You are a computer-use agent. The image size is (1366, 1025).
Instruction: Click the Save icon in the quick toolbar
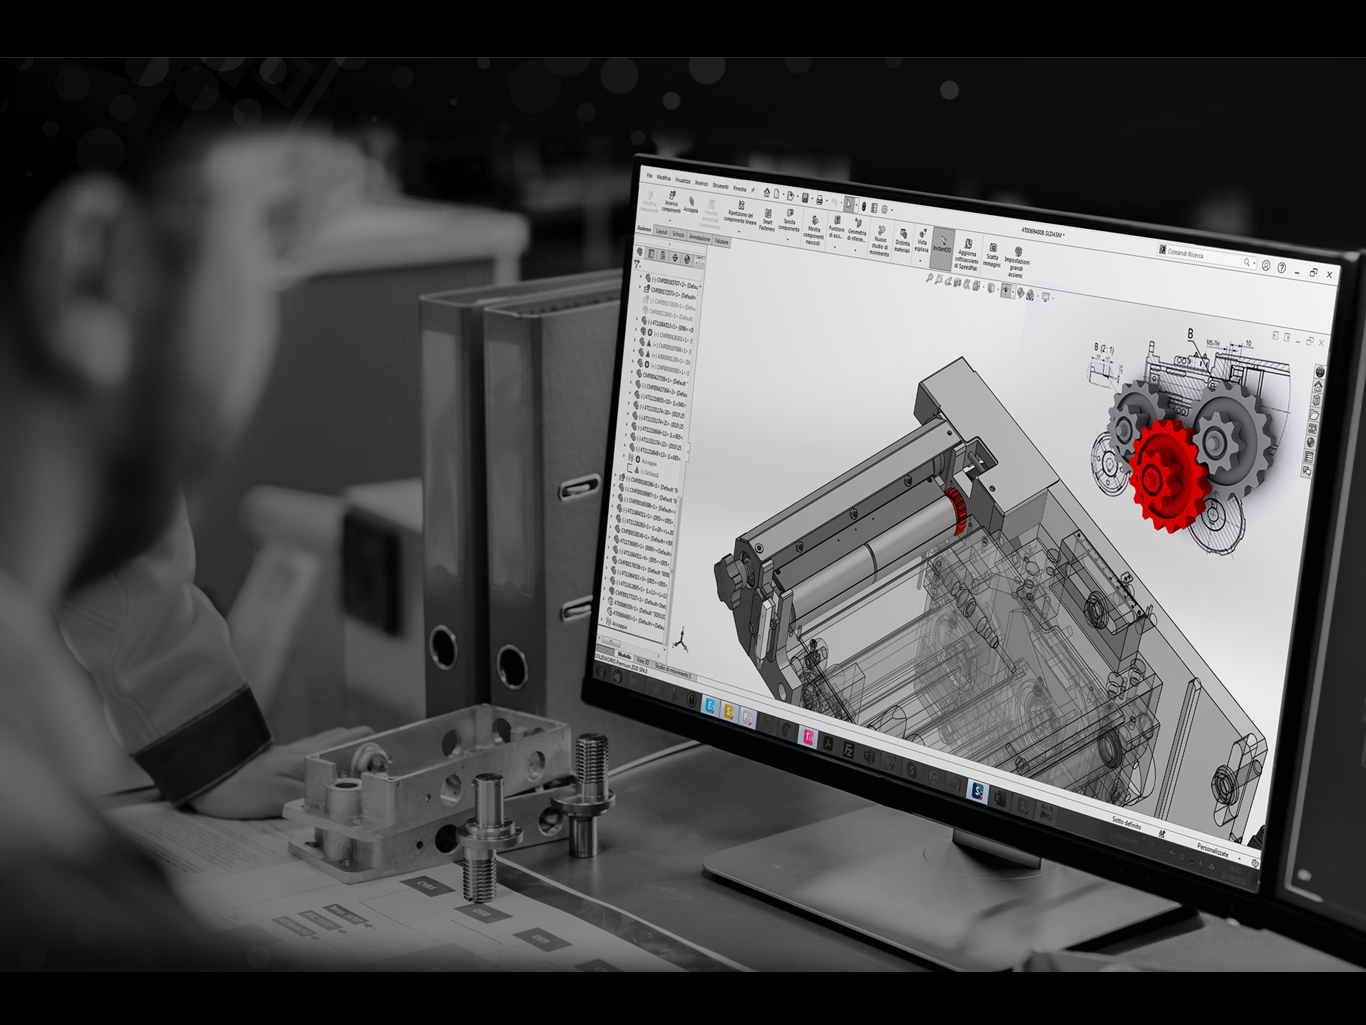pyautogui.click(x=805, y=197)
